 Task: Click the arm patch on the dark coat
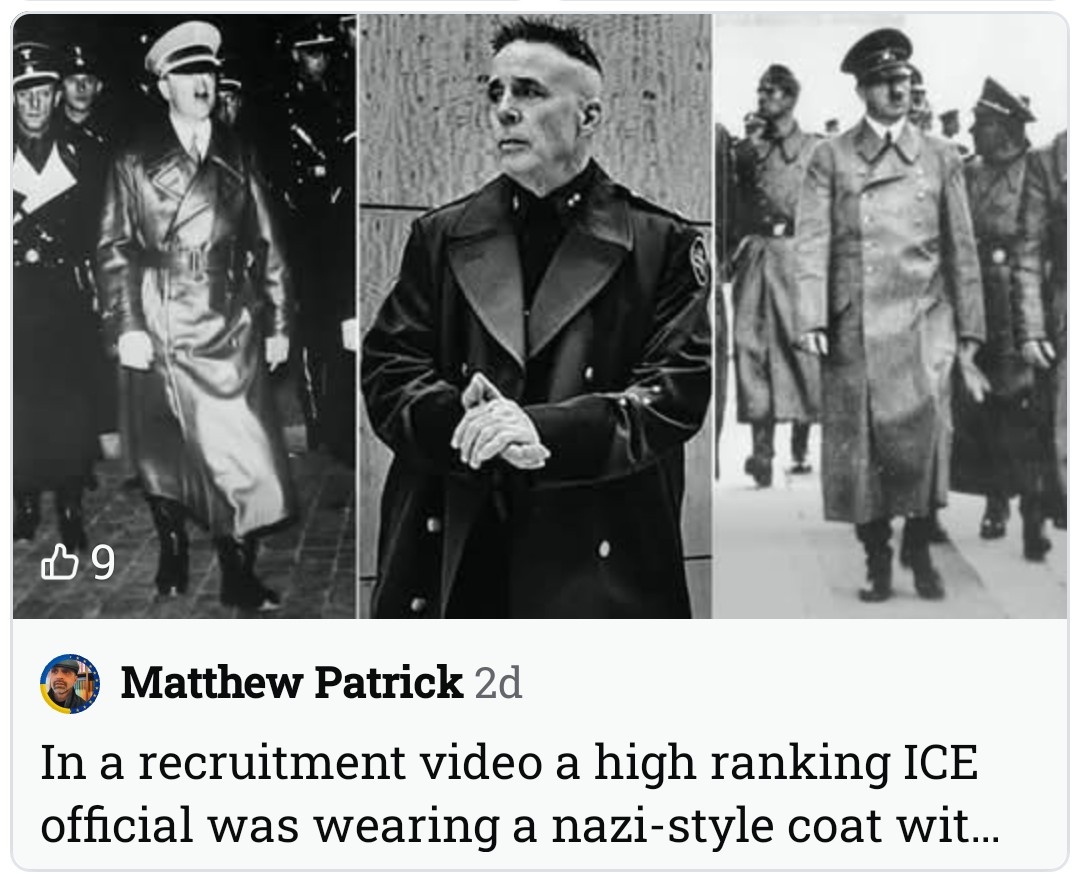tap(698, 261)
